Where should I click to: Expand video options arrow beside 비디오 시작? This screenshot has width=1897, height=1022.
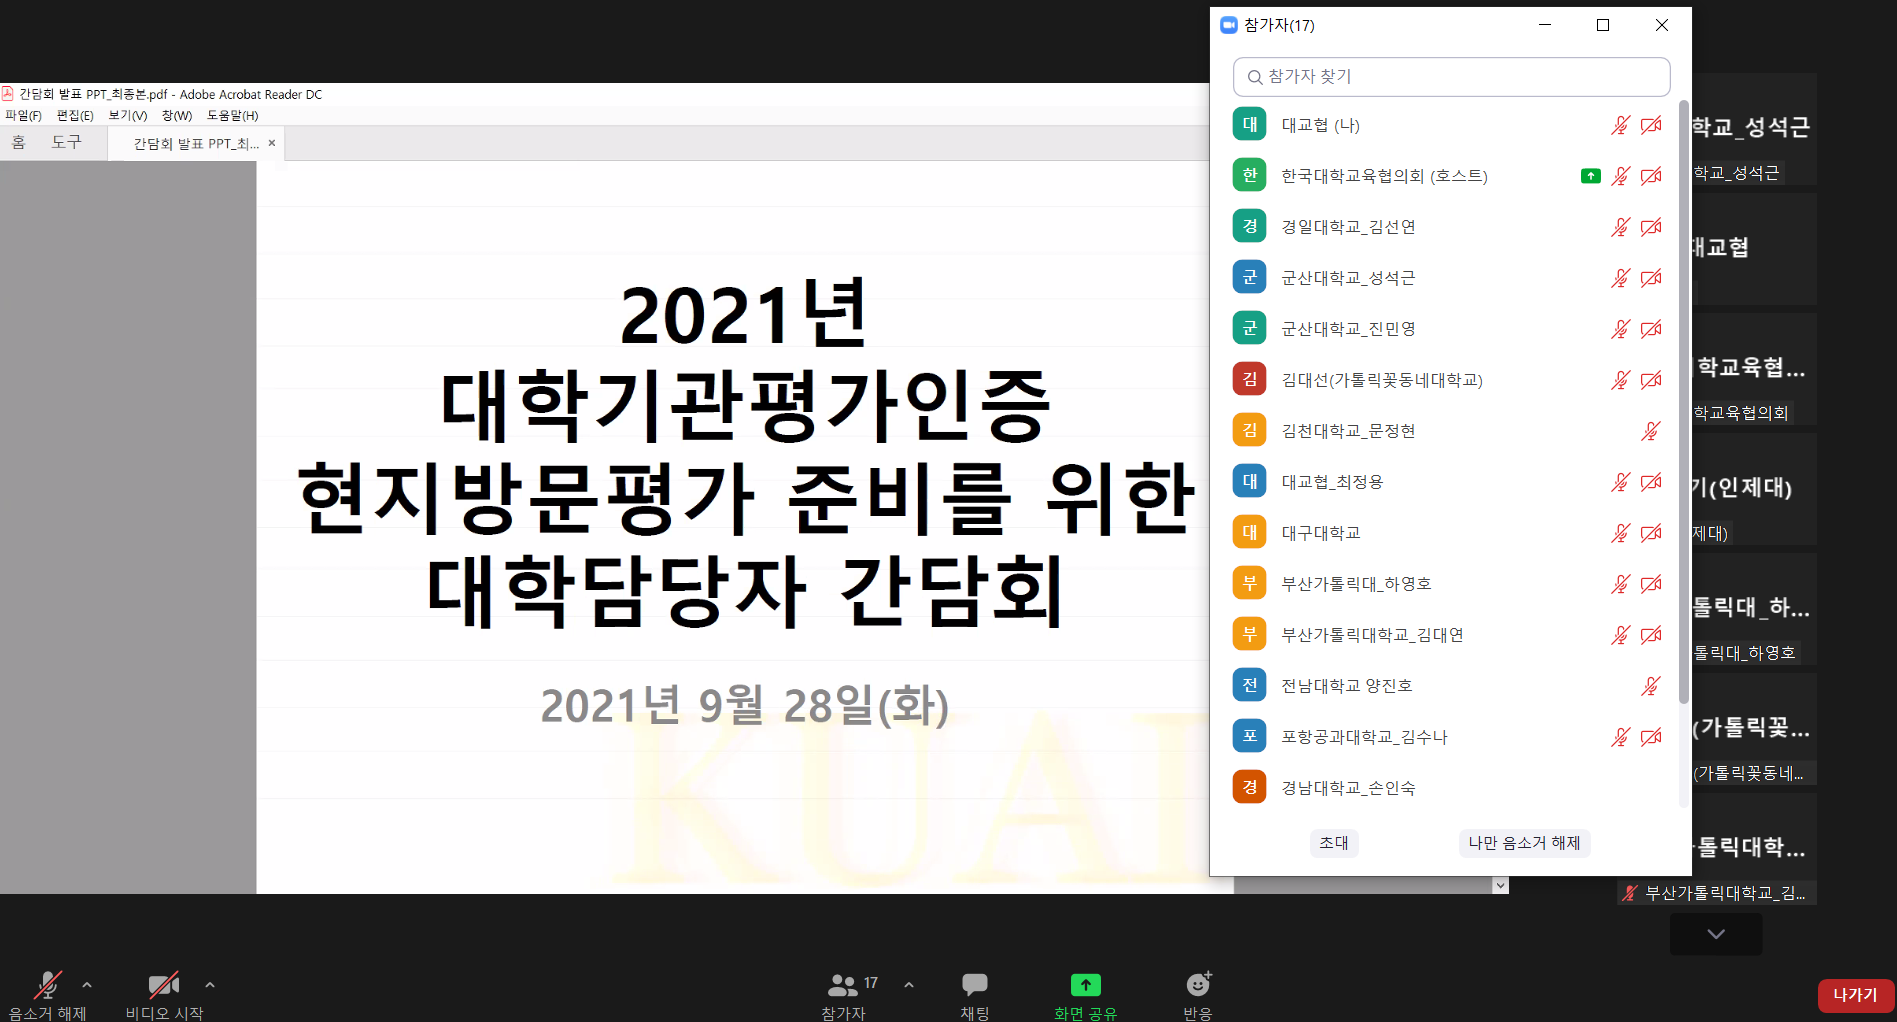pos(210,985)
